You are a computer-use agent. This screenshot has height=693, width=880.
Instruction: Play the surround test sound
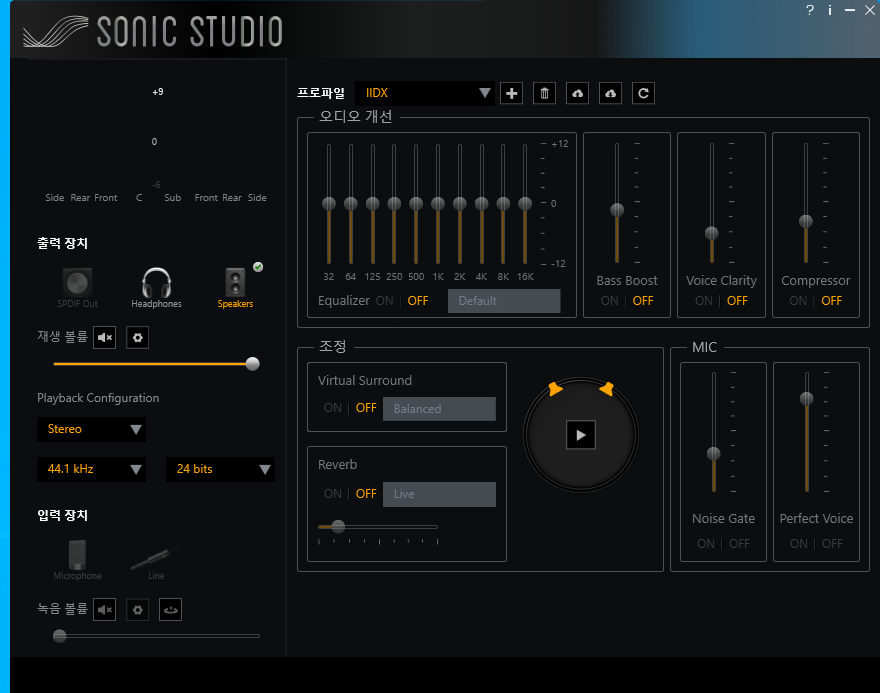tap(581, 435)
